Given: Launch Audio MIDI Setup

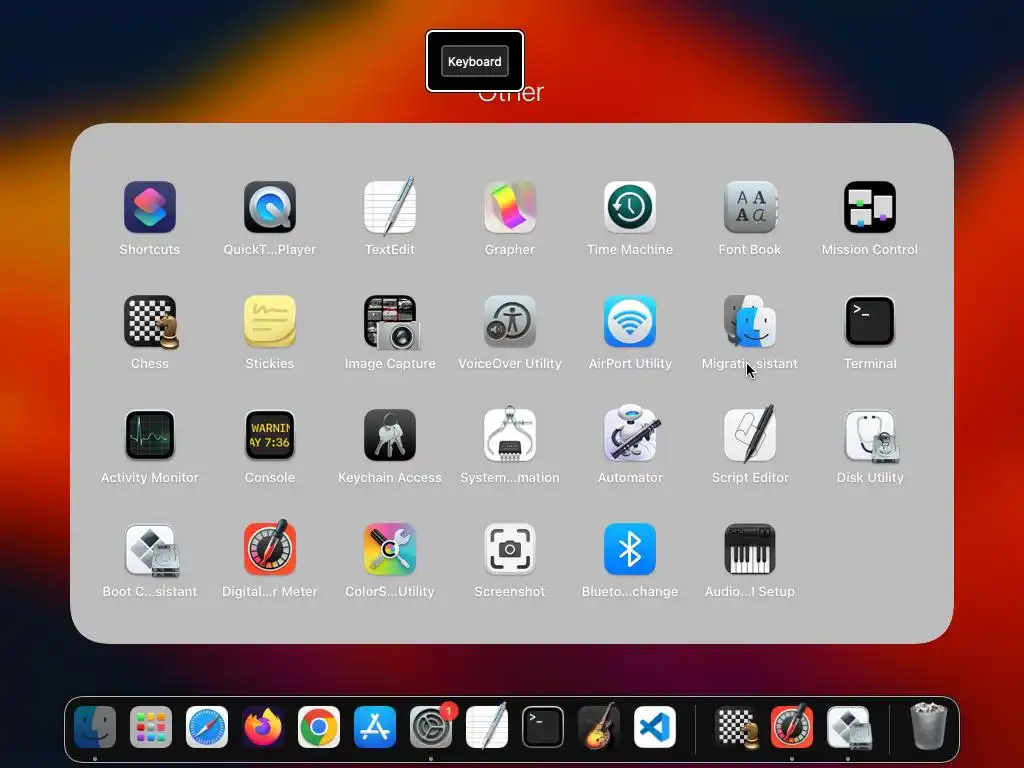Looking at the screenshot, I should (750, 550).
